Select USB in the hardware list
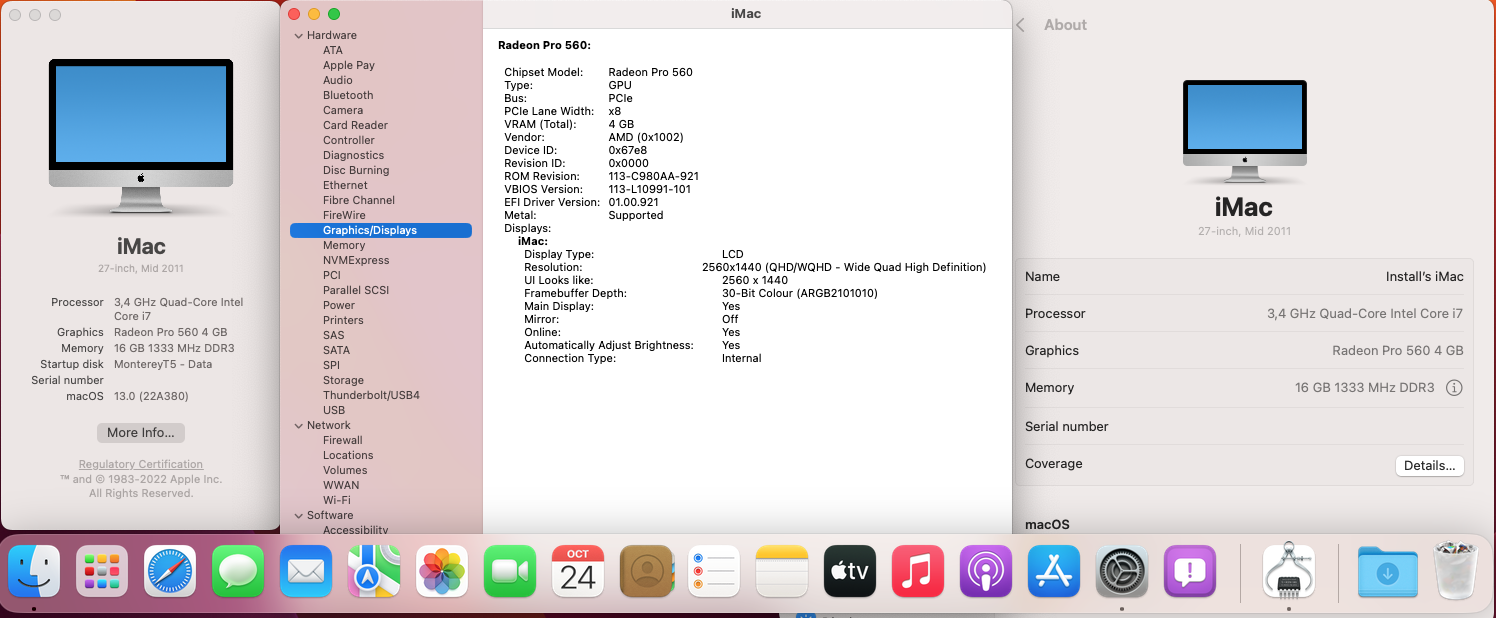 point(334,410)
